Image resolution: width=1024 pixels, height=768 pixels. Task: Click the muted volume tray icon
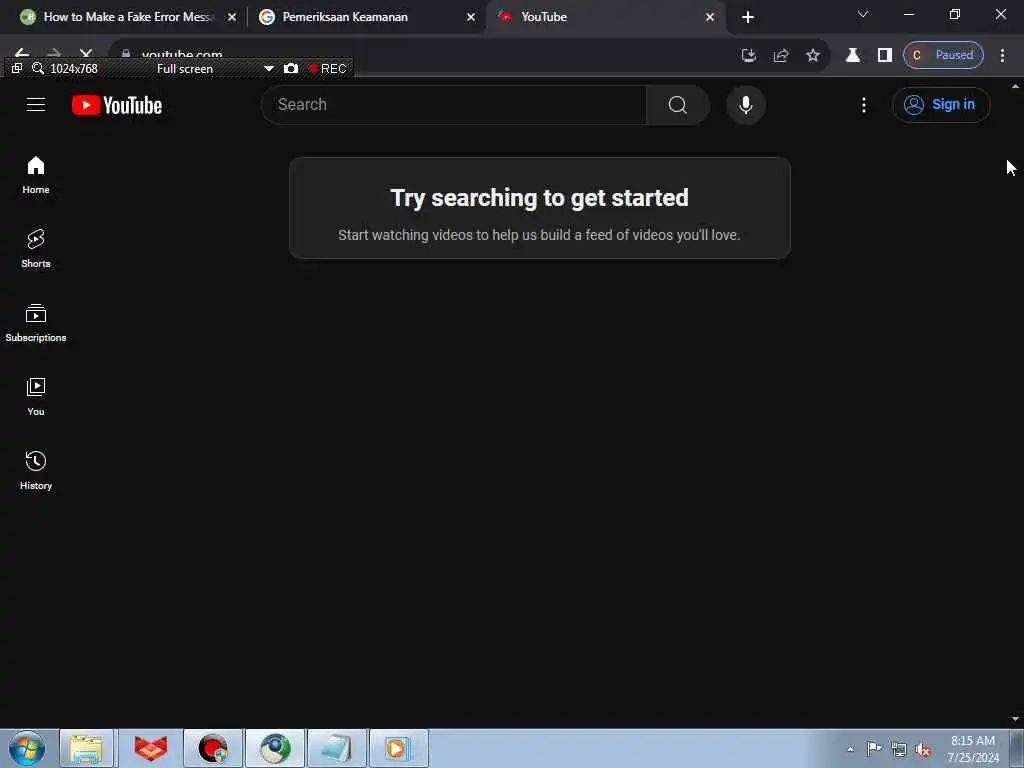923,750
